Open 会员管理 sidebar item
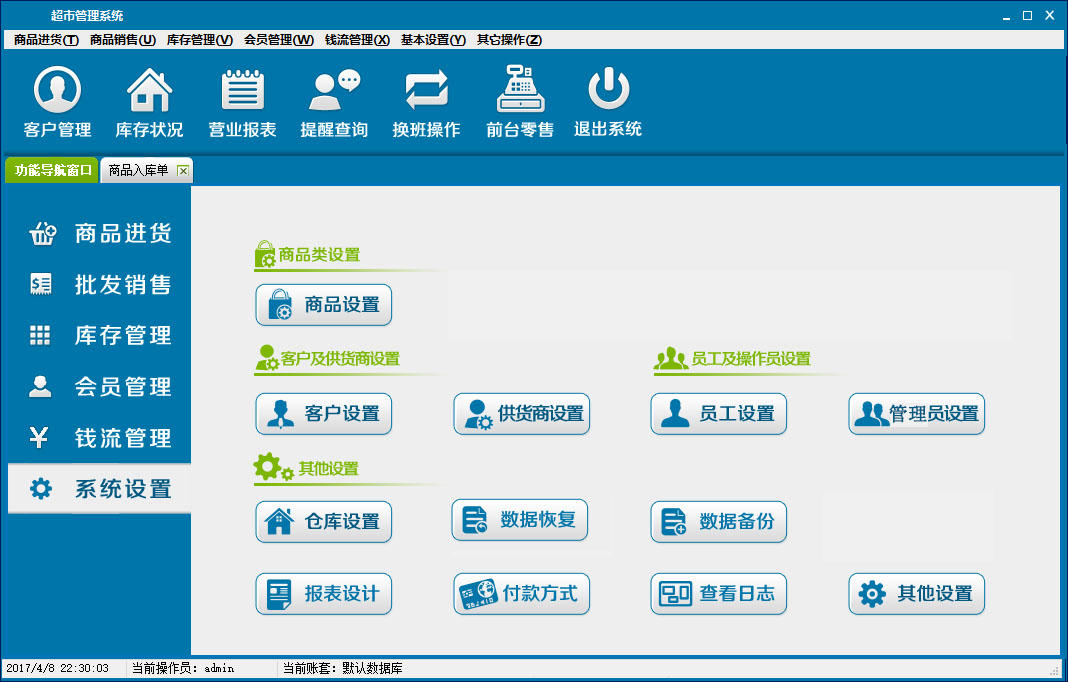Image resolution: width=1068 pixels, height=682 pixels. 99,386
